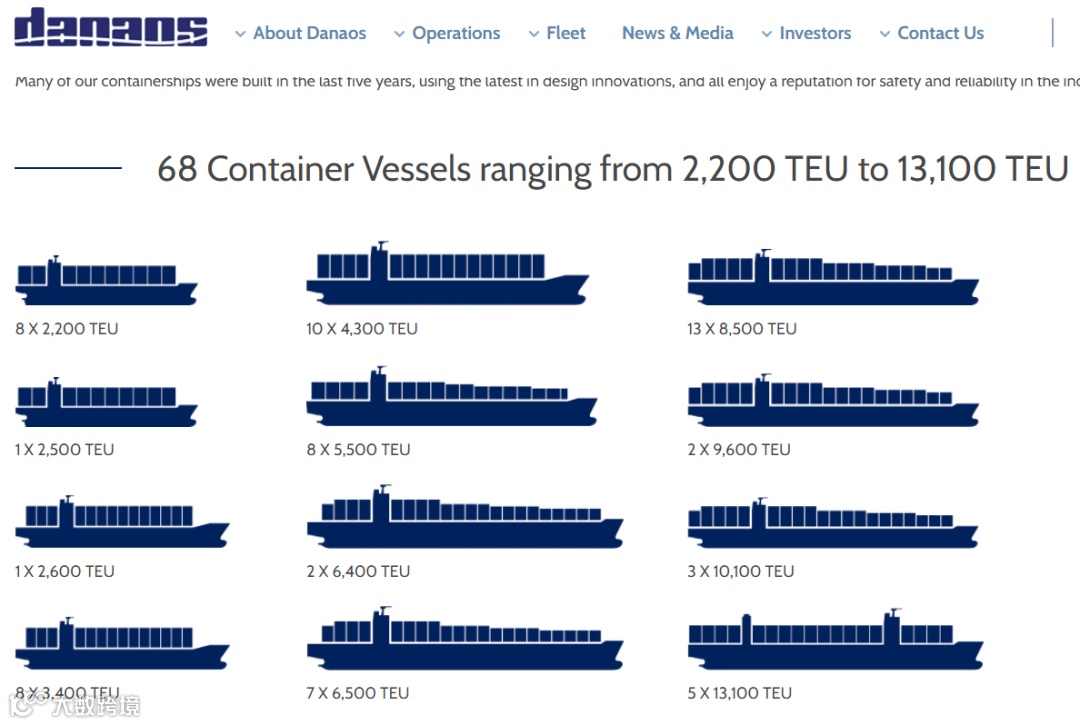Screen dimensions: 1080x725
Task: Click the 7 X 6,500 TEU label
Action: click(x=357, y=693)
